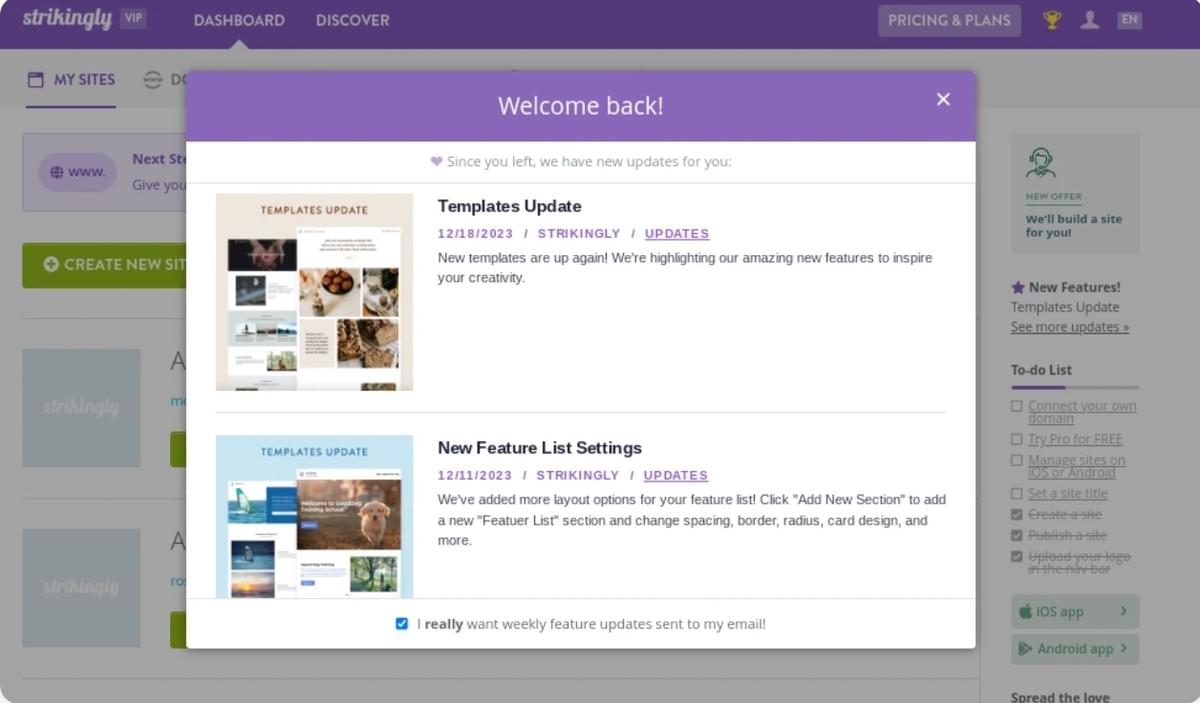Screen dimensions: 1200x703
Task: Open the New Feature List Settings thumbnail
Action: pyautogui.click(x=314, y=516)
